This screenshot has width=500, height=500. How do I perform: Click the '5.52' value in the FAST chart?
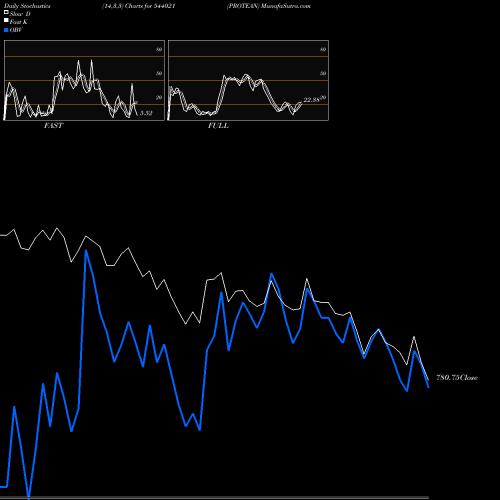coord(146,113)
